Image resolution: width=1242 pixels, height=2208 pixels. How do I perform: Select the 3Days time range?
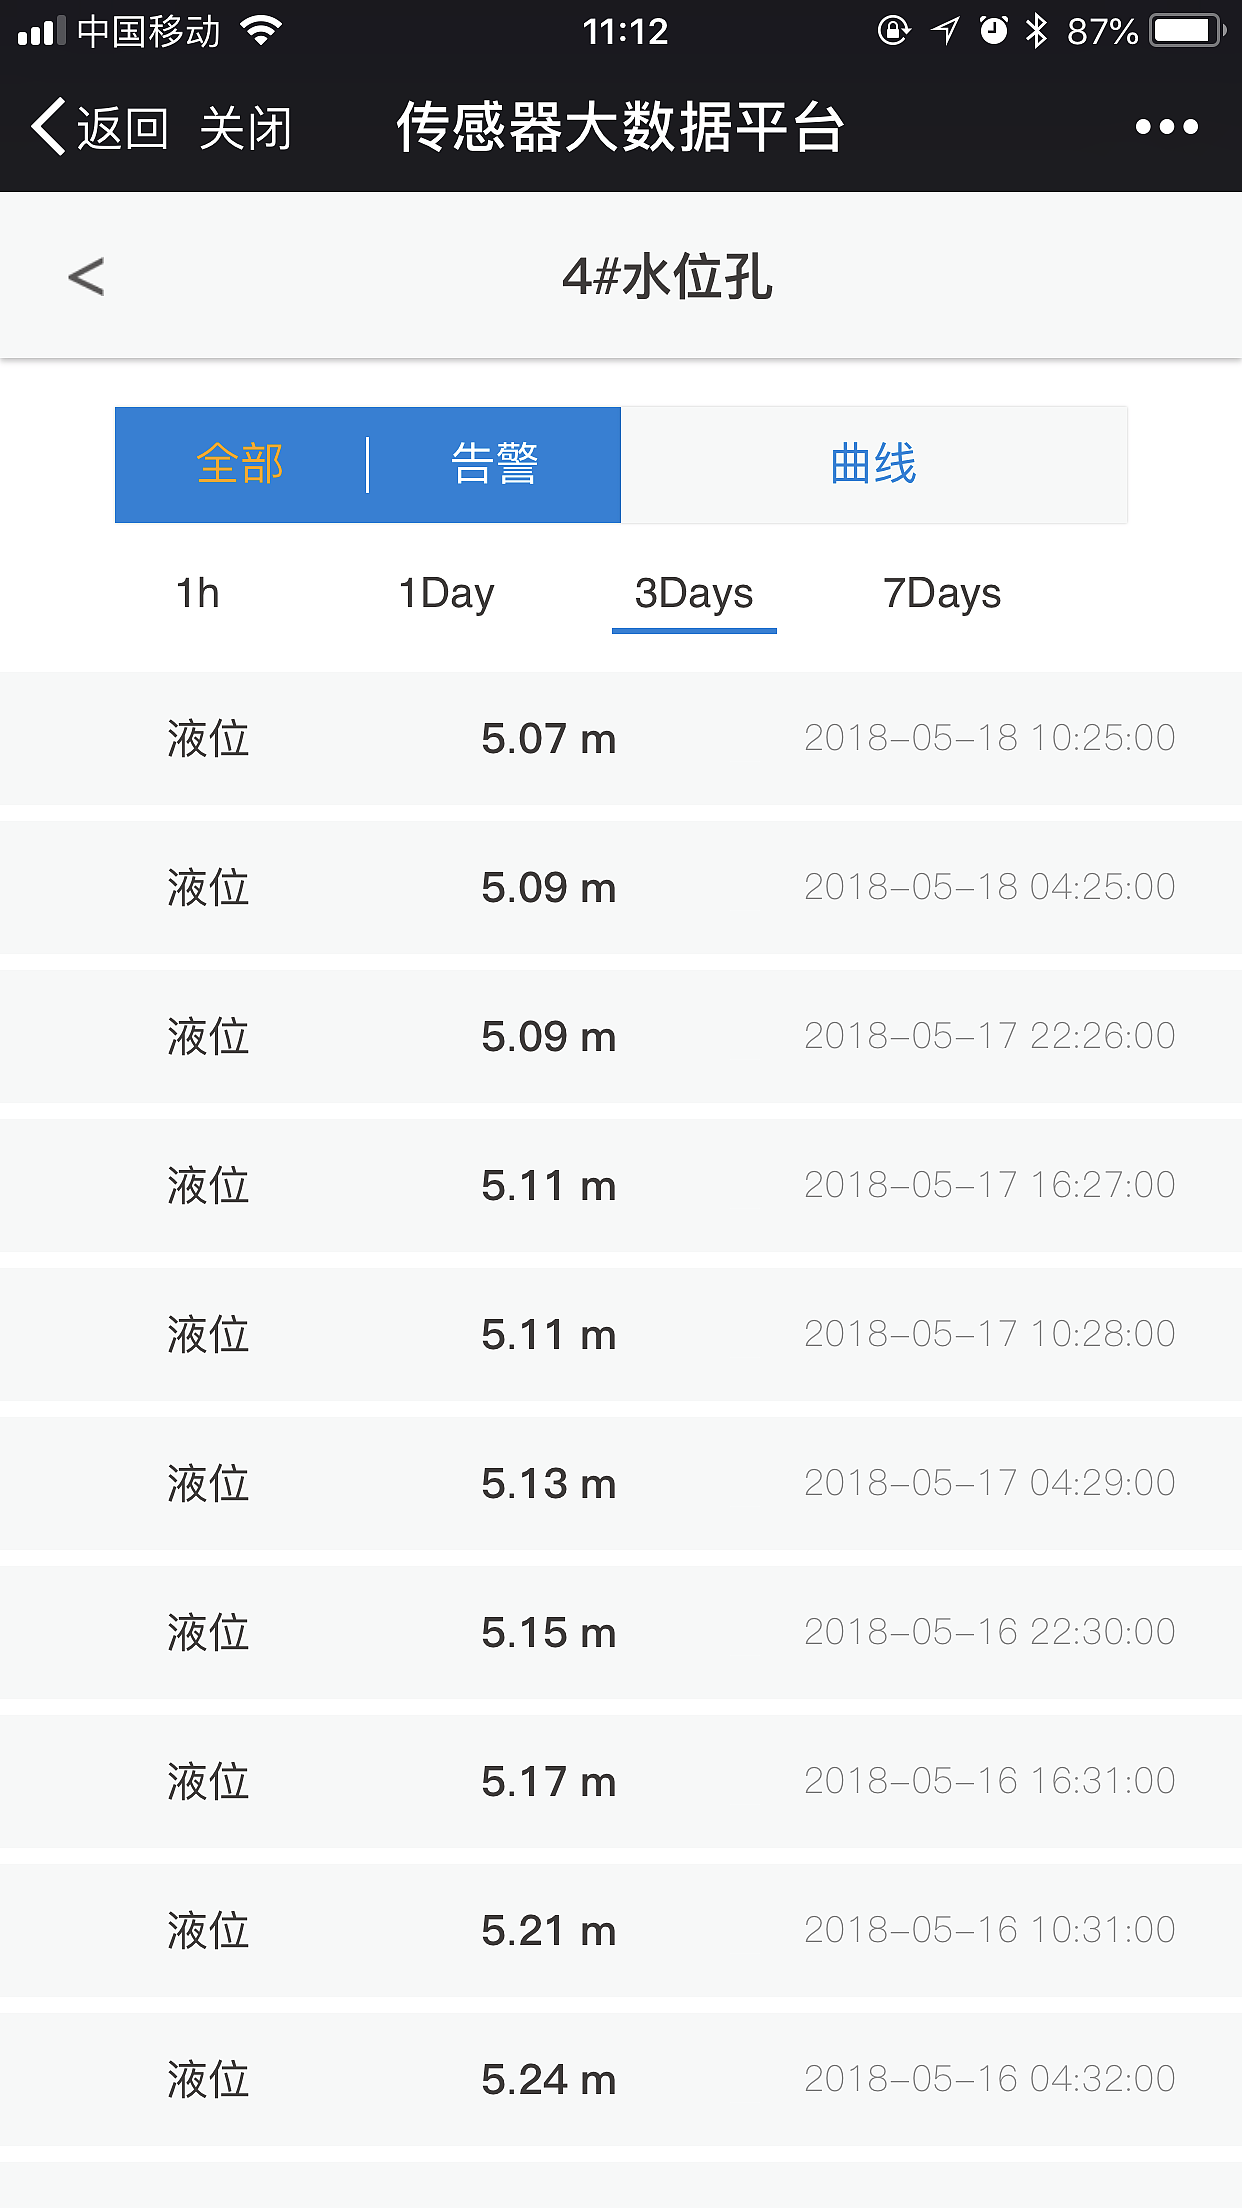pos(694,594)
